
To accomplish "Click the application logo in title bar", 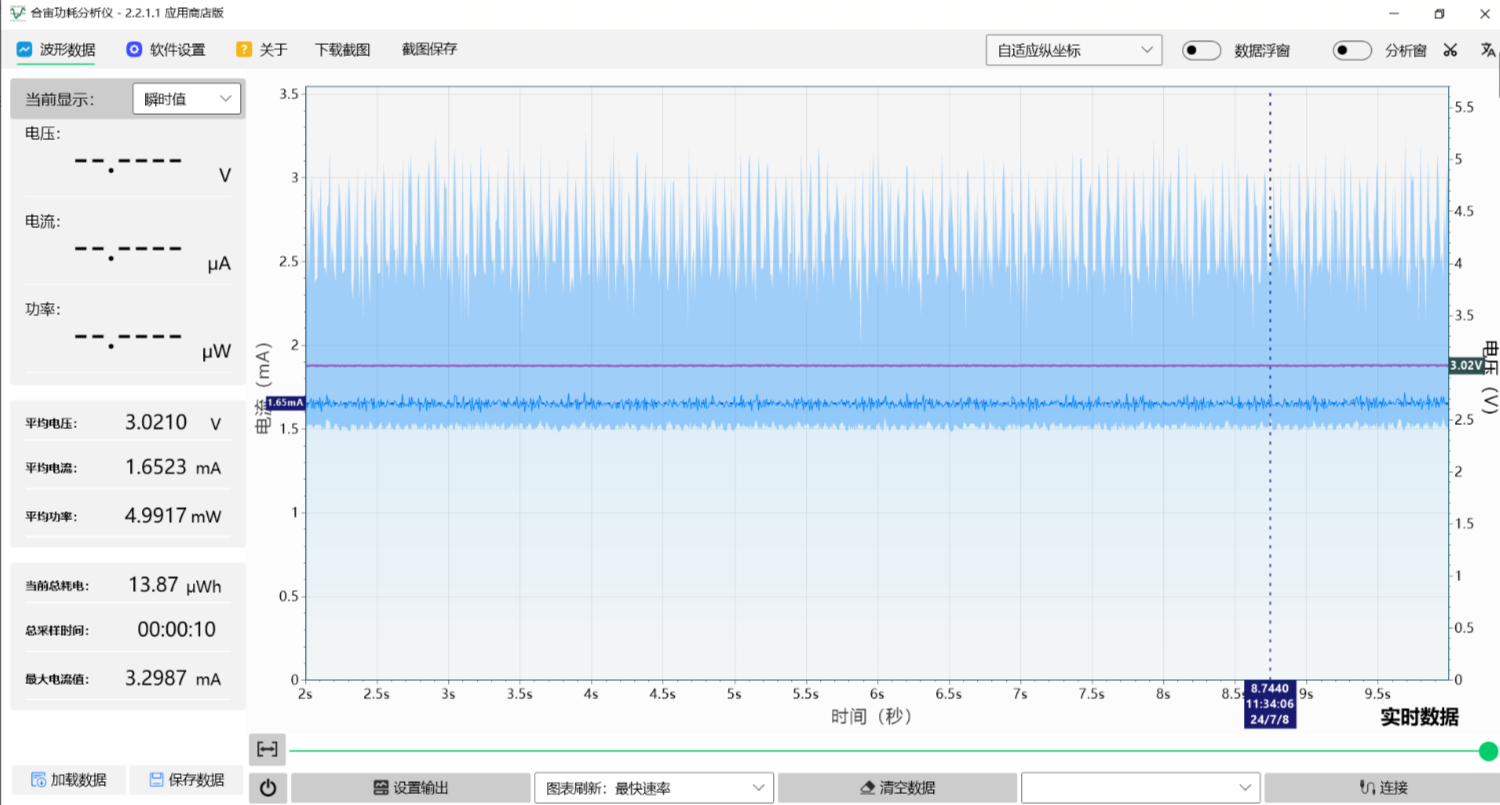I will point(16,13).
